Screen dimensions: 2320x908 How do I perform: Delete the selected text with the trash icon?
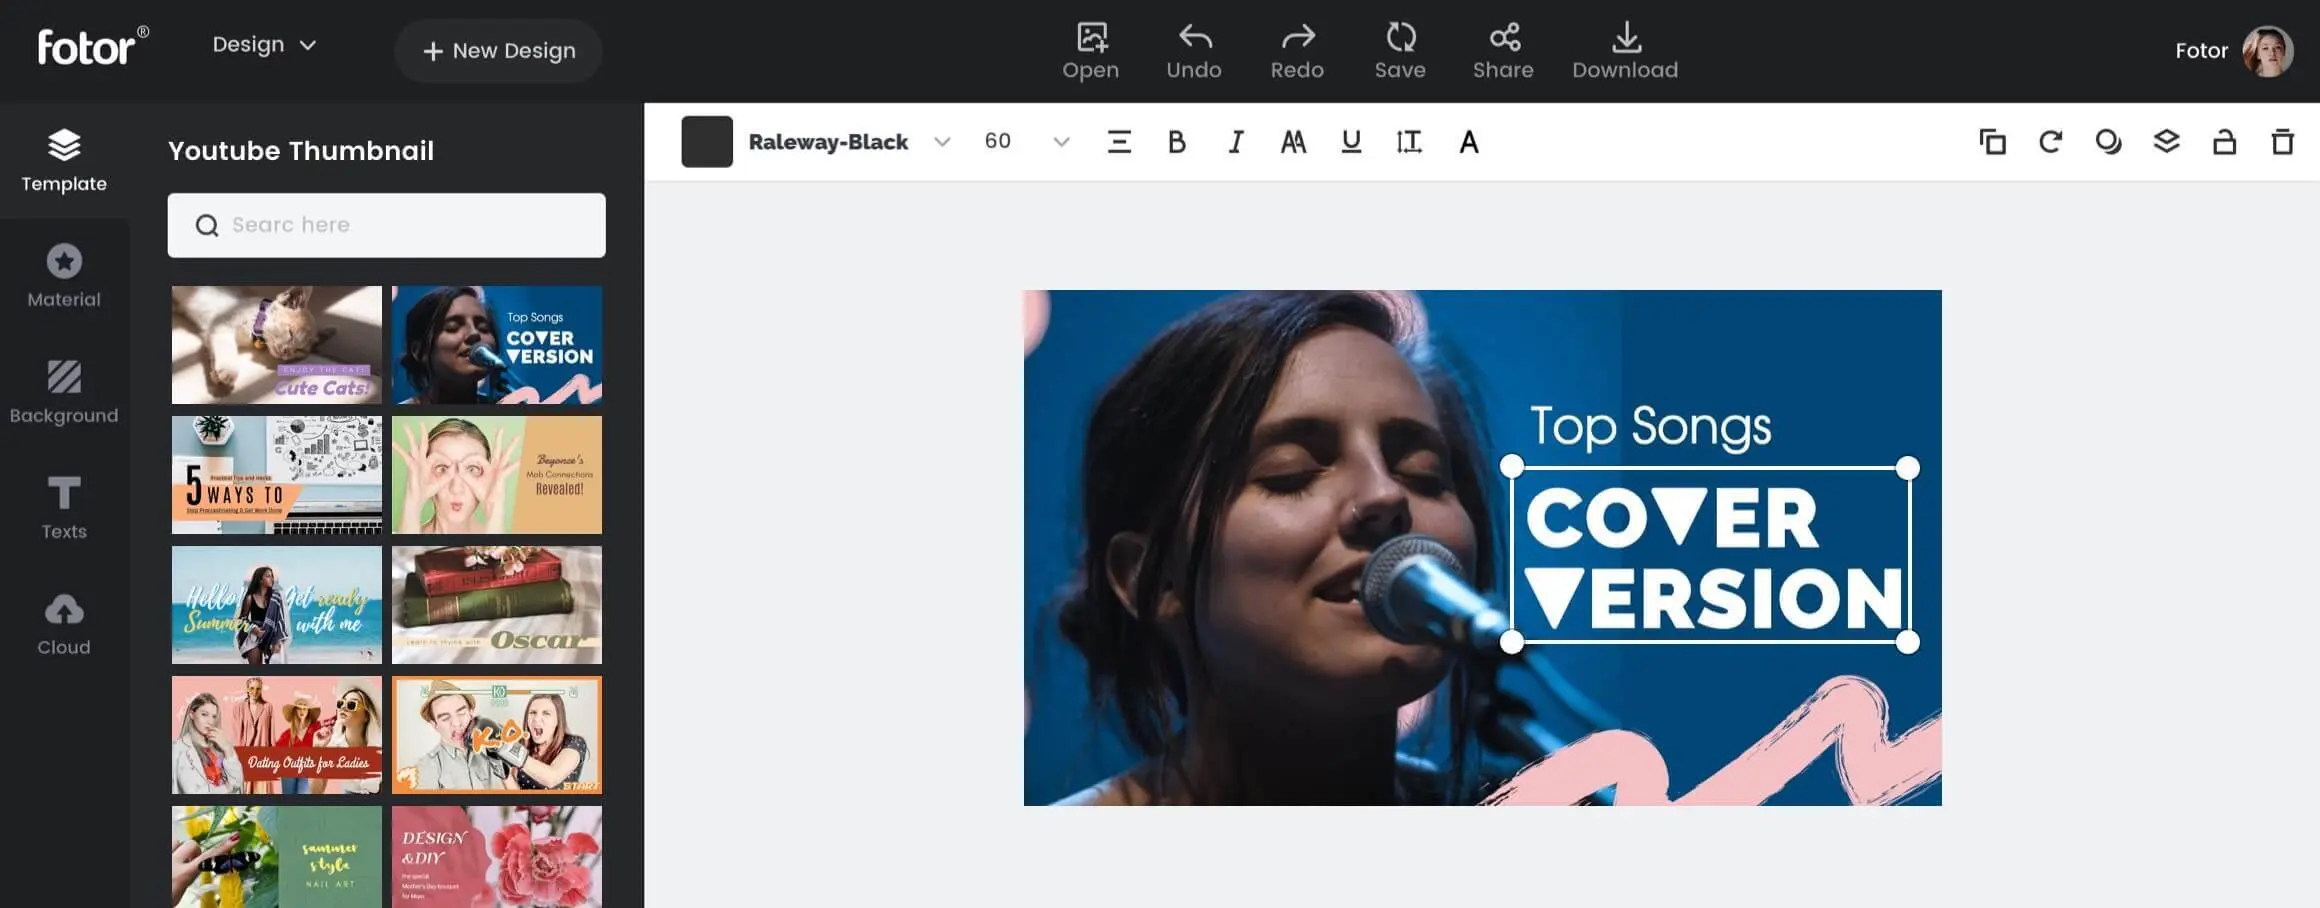pos(2282,142)
